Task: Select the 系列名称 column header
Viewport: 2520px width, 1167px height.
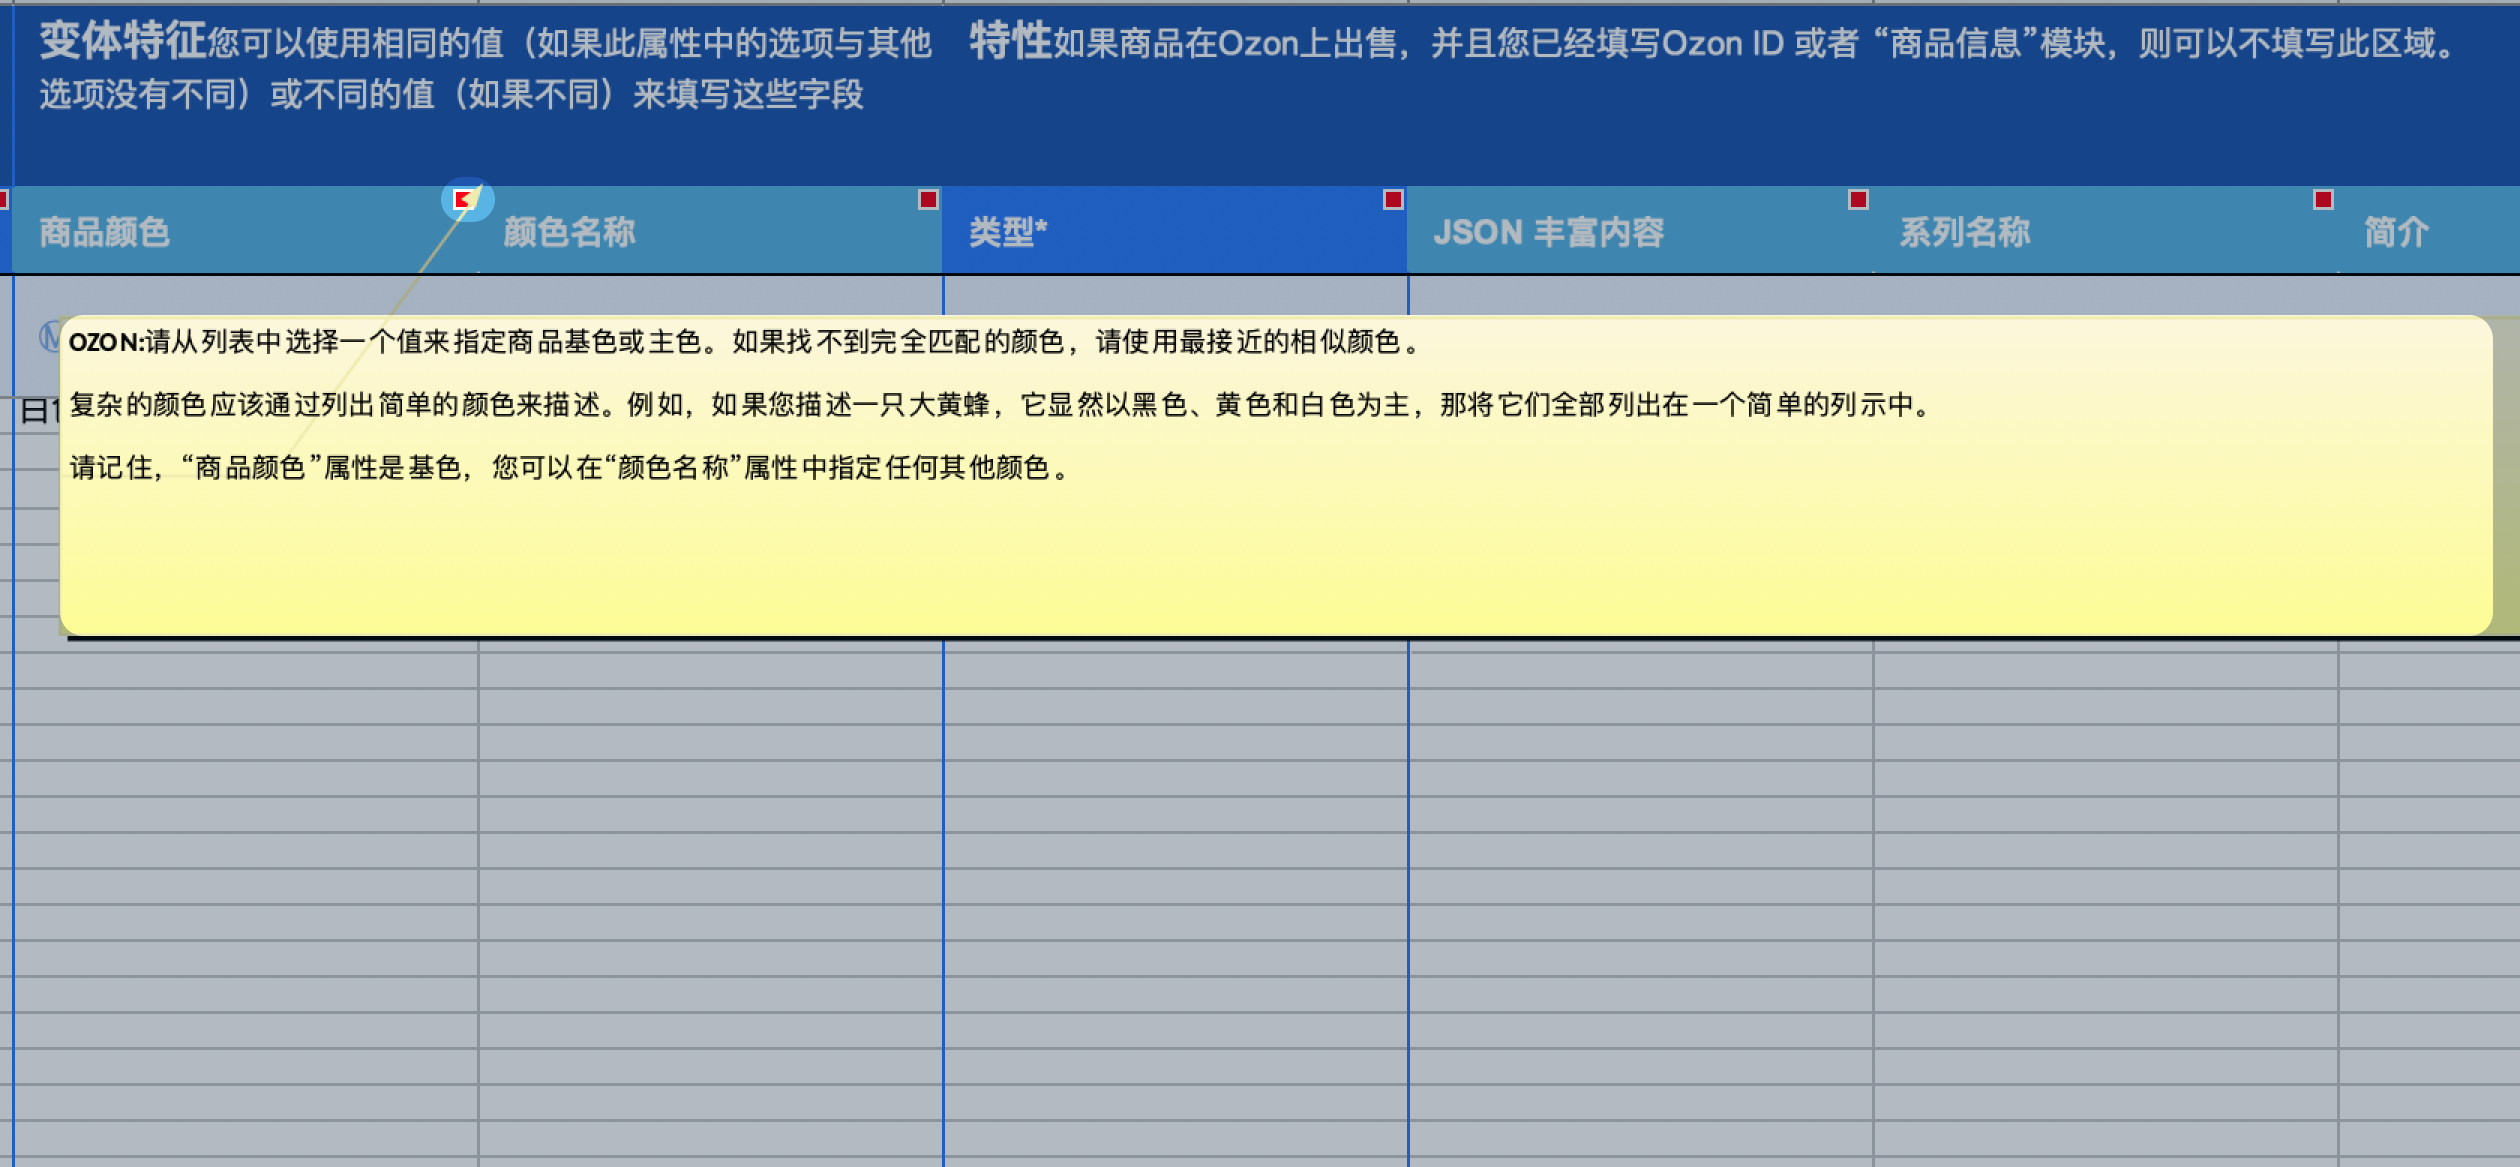Action: tap(2105, 231)
